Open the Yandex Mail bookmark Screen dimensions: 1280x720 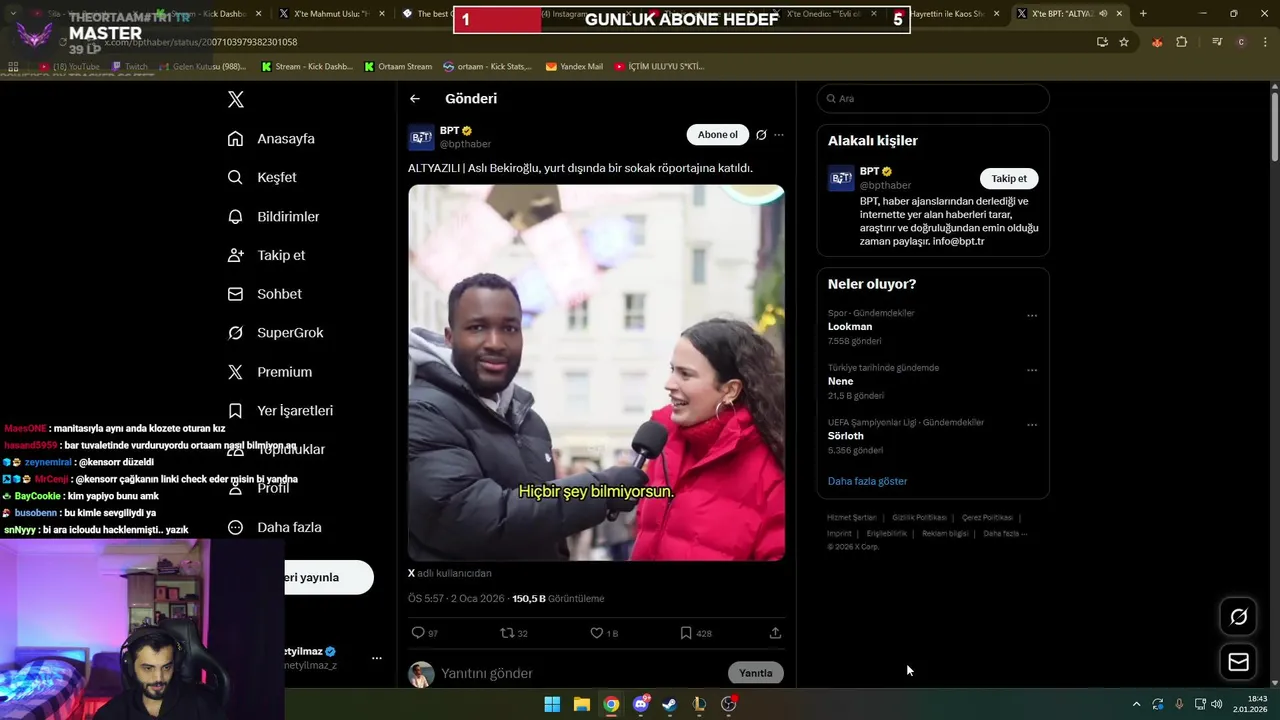[x=574, y=67]
